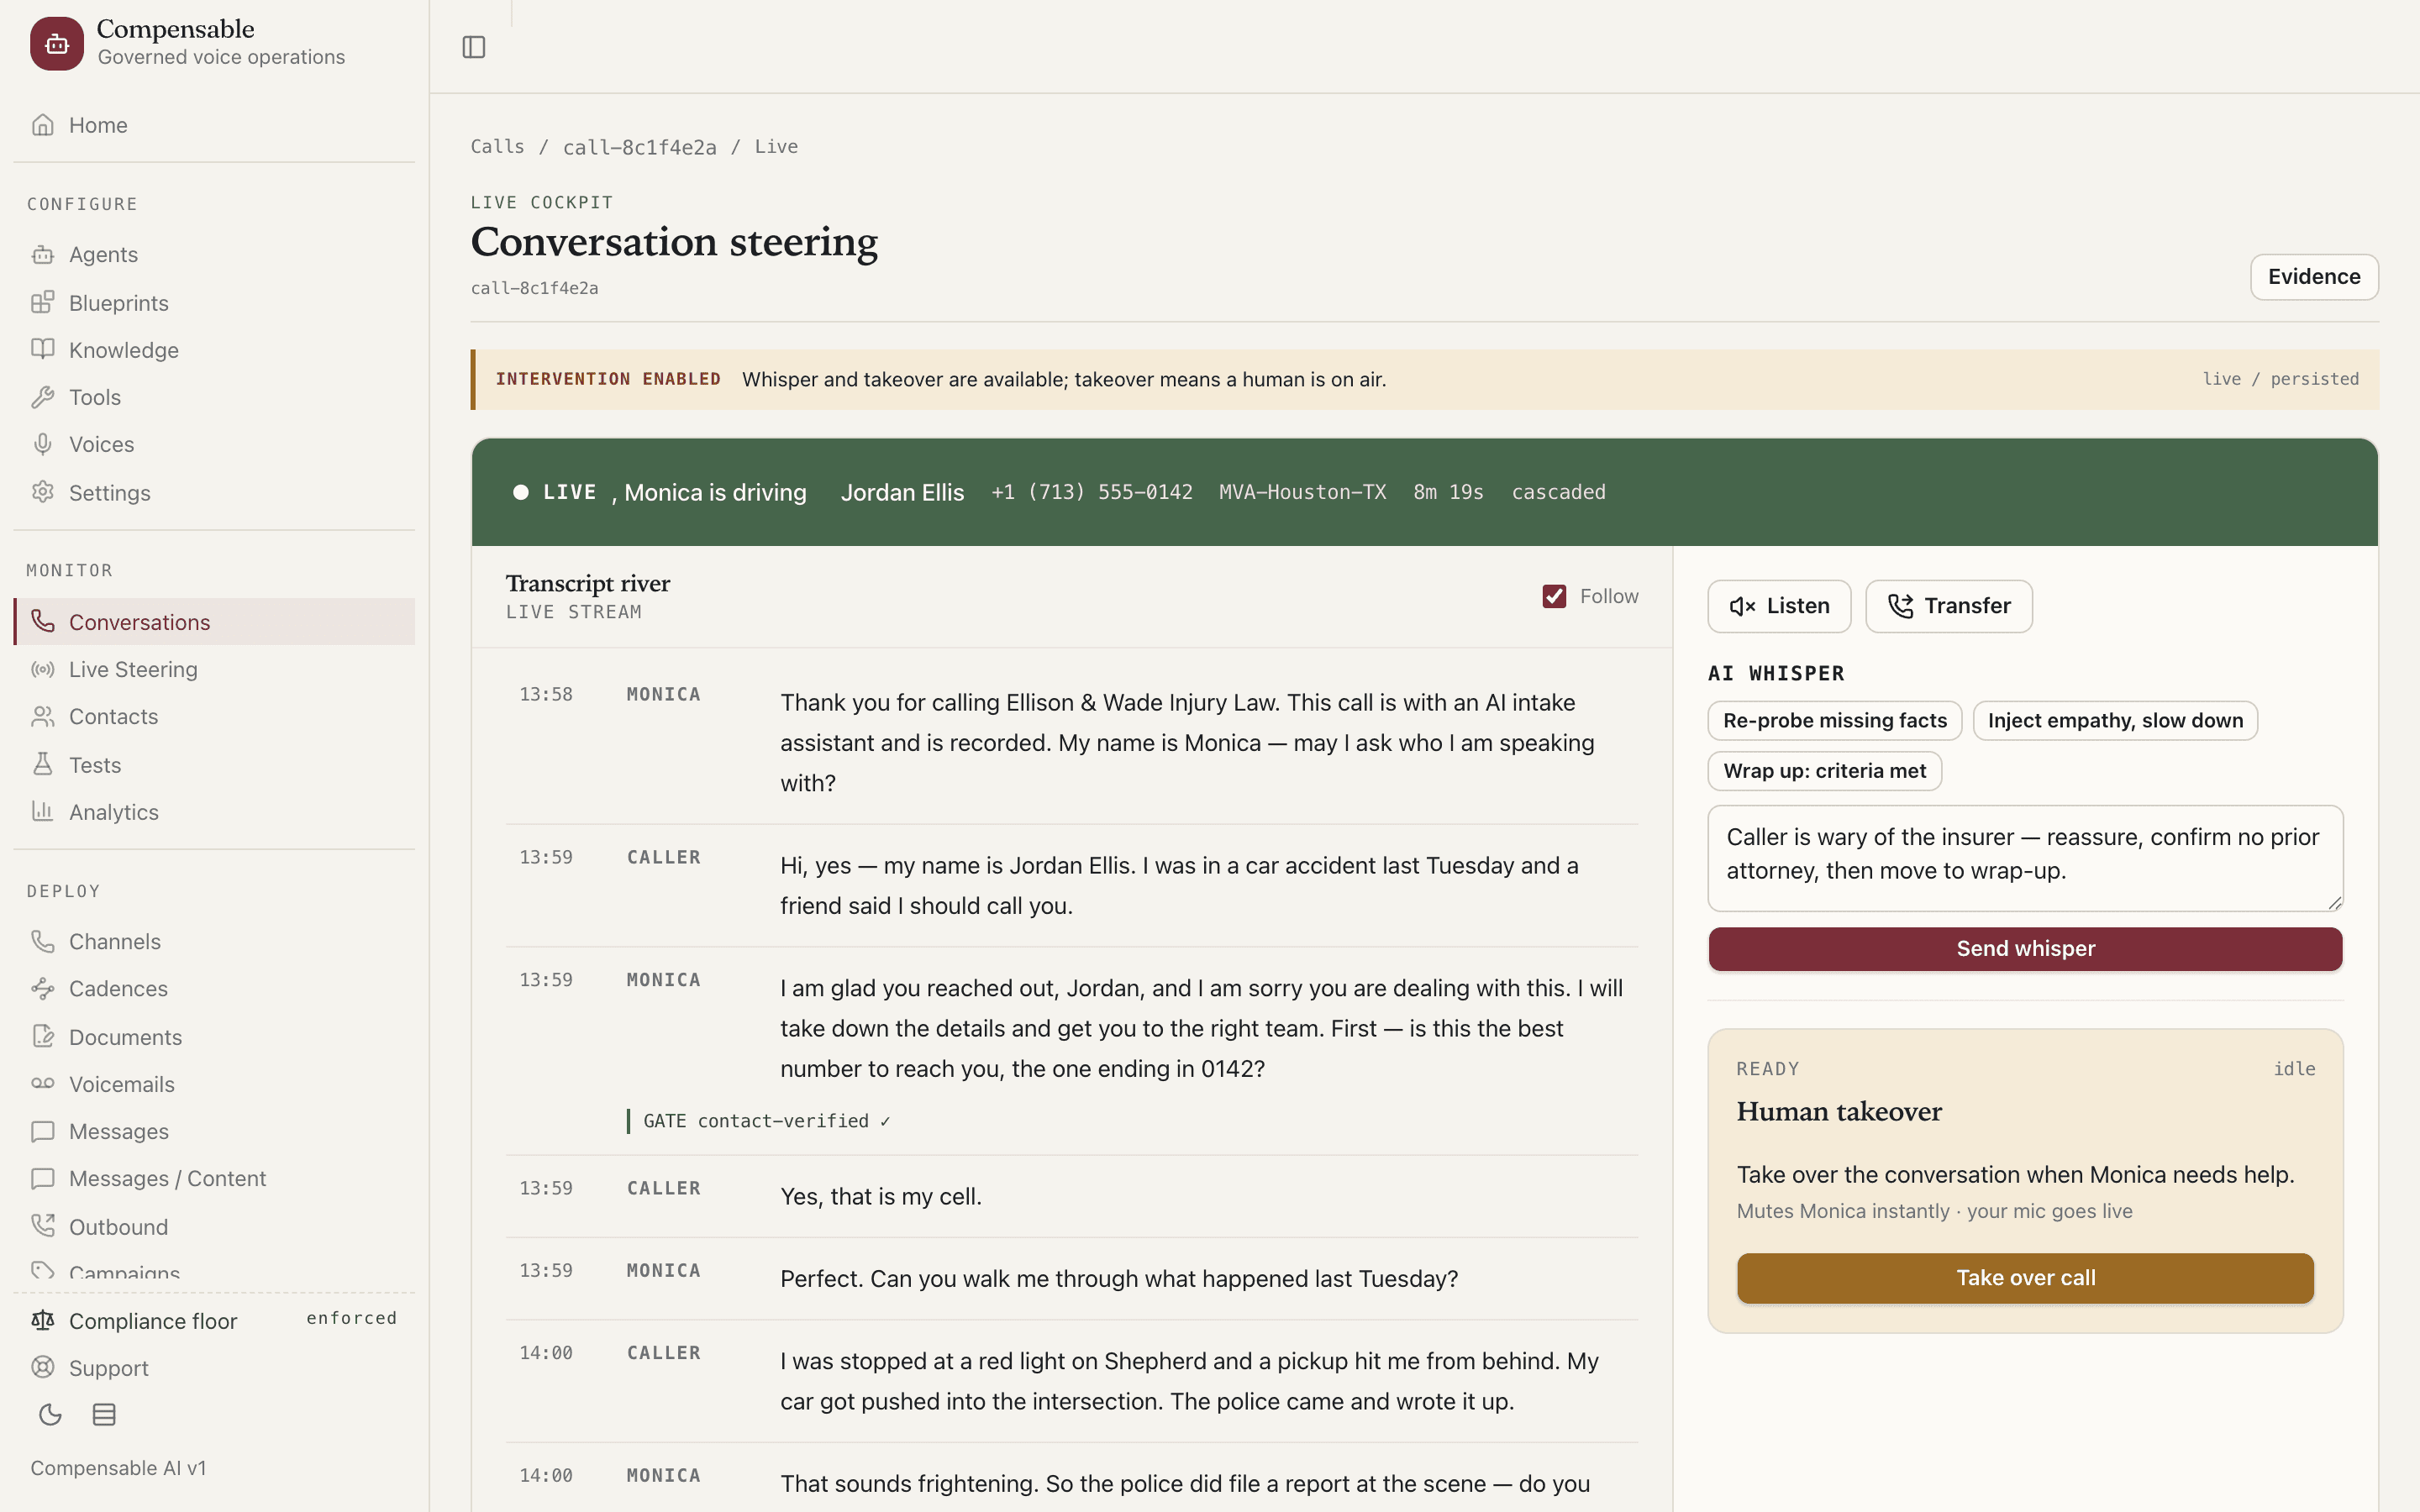Toggle the sidebar panel icon
Viewport: 2420px width, 1512px height.
[474, 47]
